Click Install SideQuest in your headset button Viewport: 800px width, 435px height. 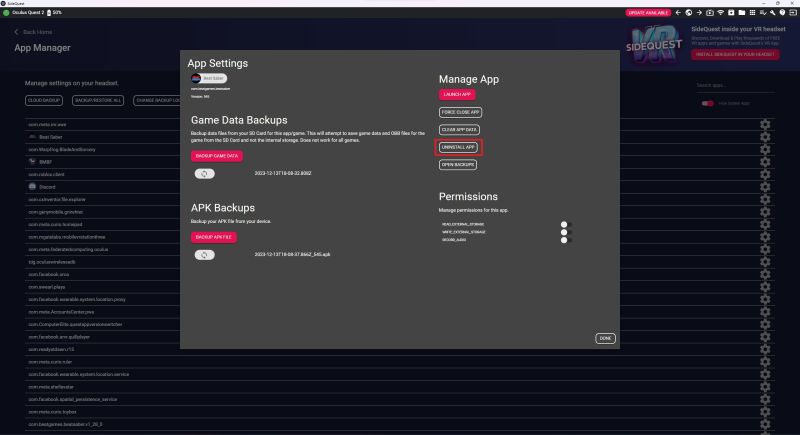[735, 55]
